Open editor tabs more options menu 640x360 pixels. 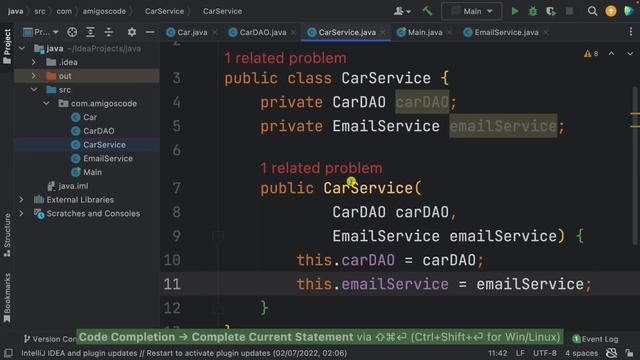click(x=631, y=32)
